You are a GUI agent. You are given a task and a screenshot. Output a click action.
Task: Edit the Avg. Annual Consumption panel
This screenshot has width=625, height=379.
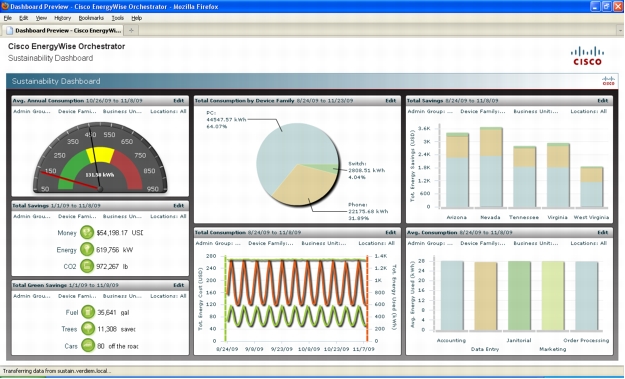coord(179,101)
